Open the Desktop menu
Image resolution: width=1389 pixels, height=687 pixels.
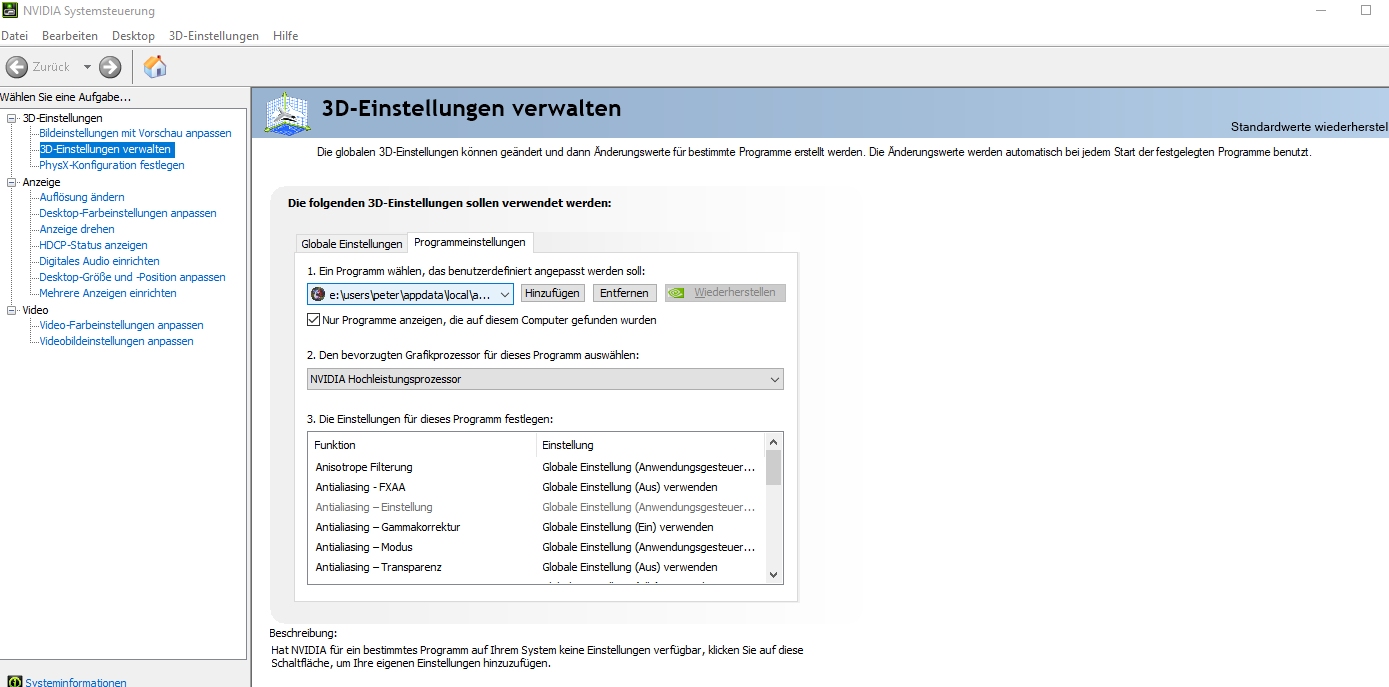click(x=133, y=36)
